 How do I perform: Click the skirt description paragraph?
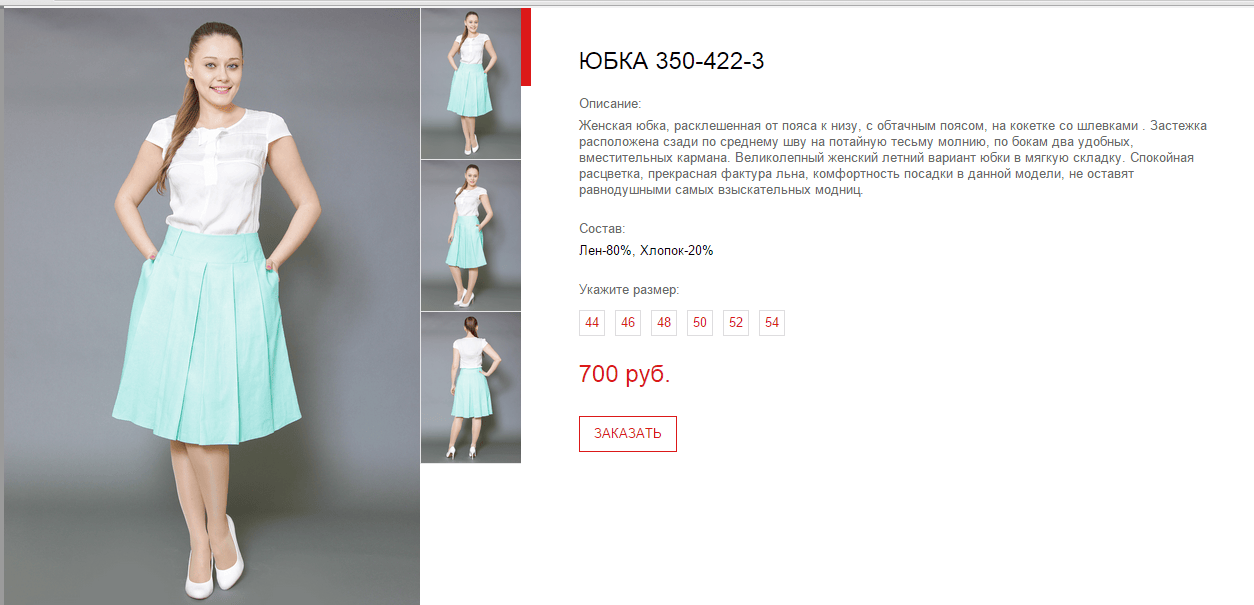click(893, 158)
